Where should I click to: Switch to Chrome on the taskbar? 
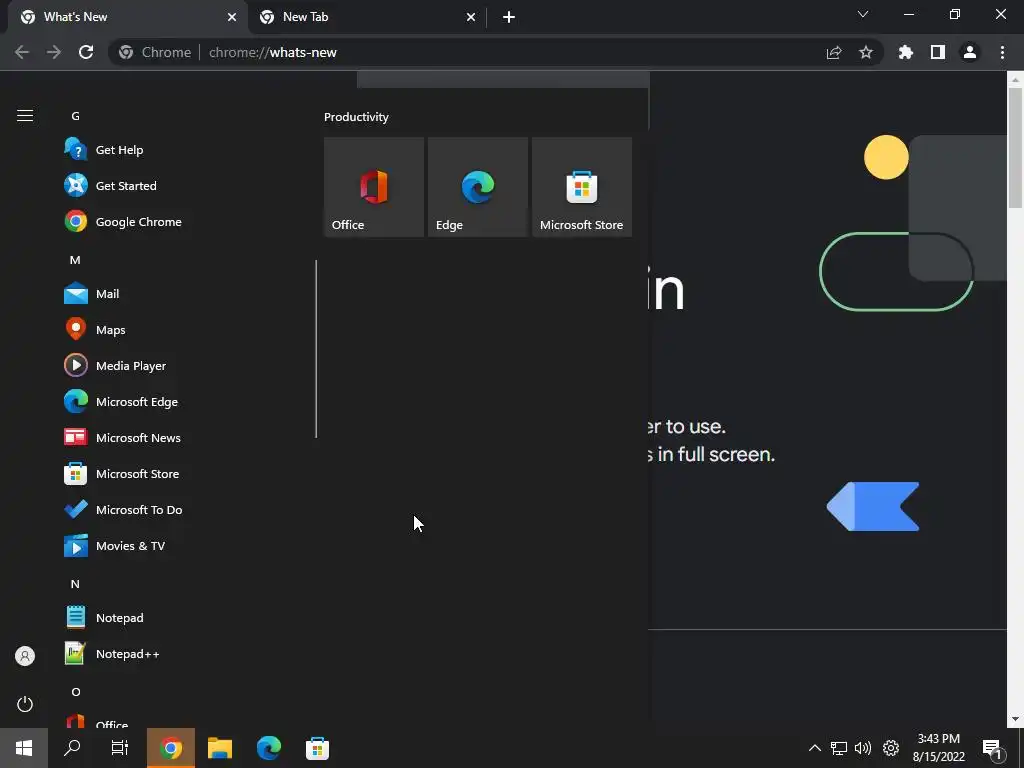[x=171, y=748]
